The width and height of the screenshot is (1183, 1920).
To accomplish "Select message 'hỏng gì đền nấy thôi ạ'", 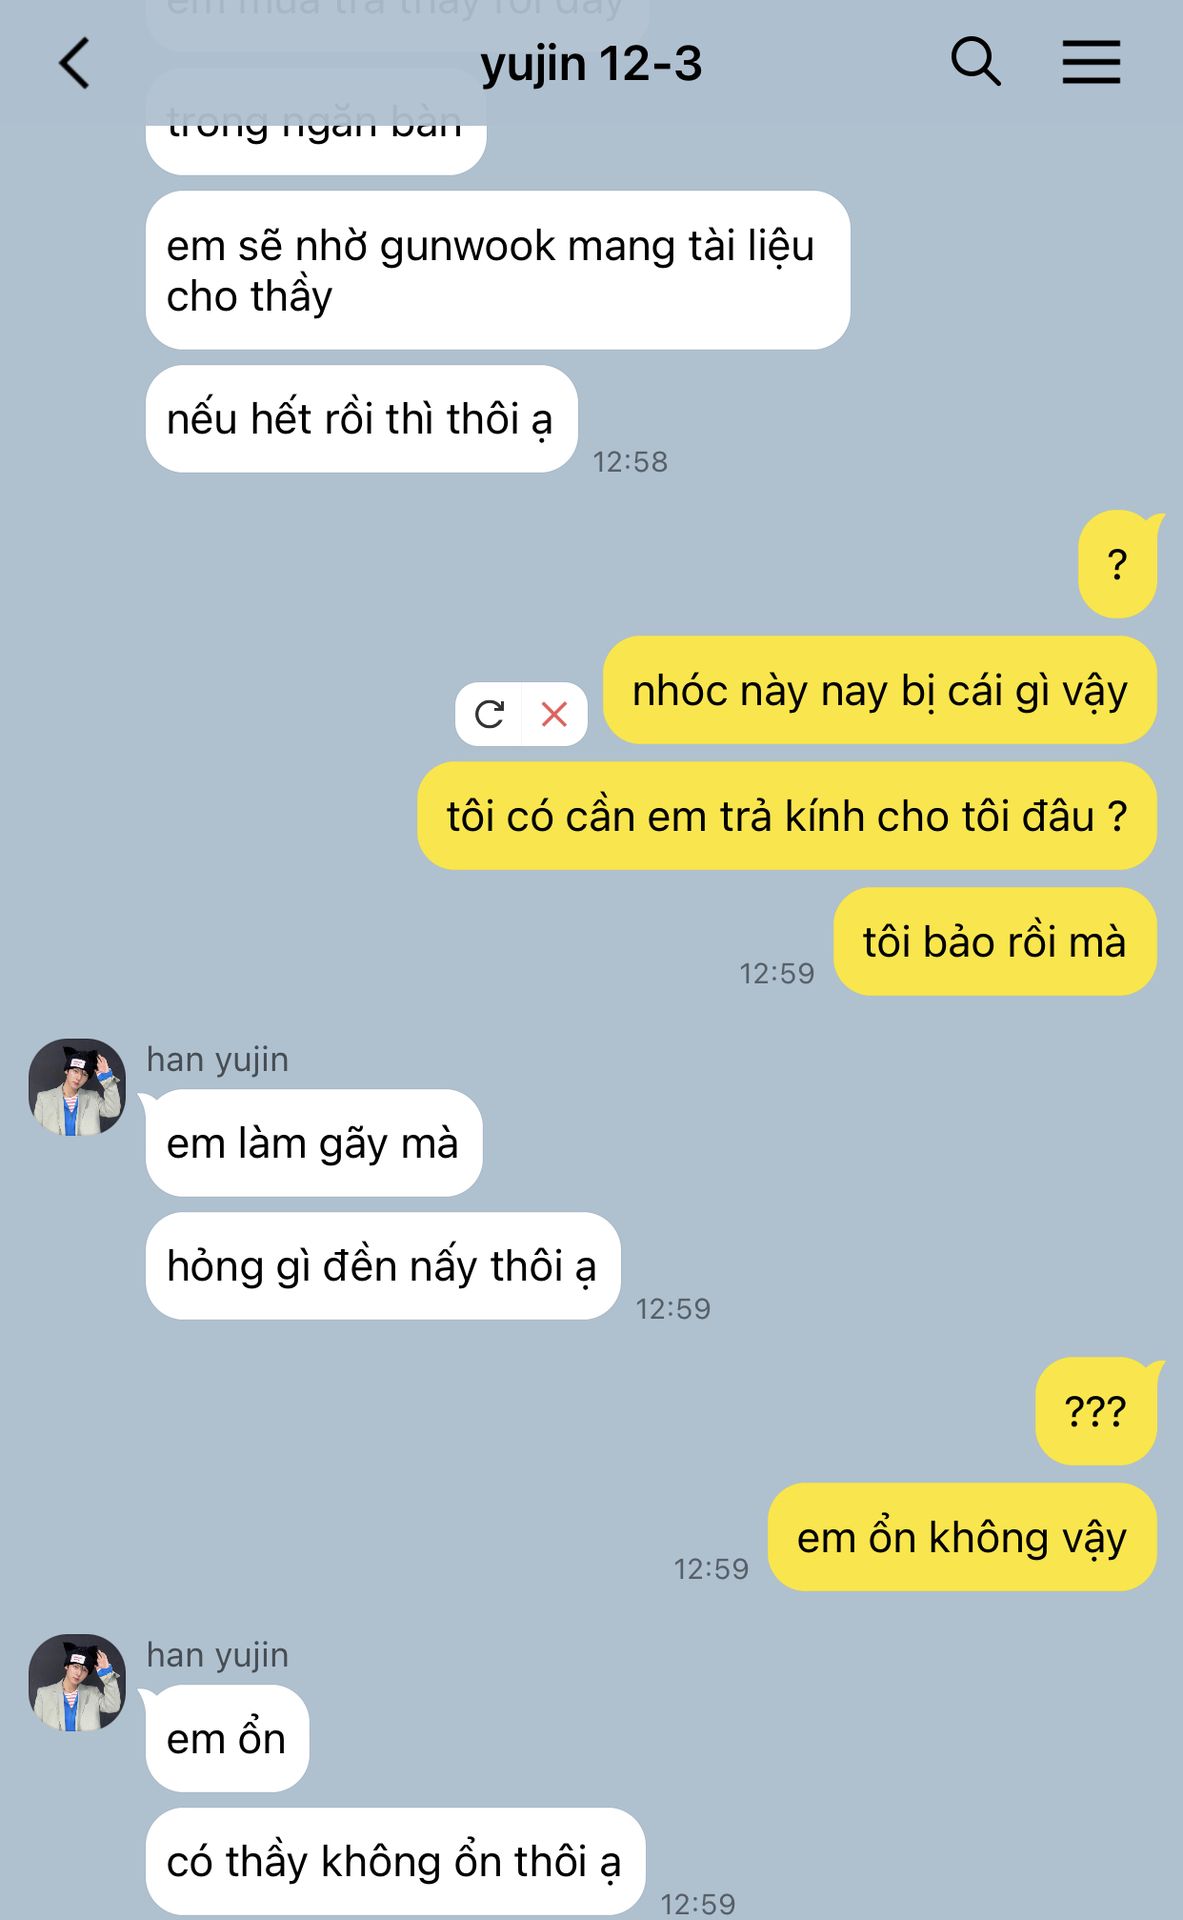I will click(382, 1266).
